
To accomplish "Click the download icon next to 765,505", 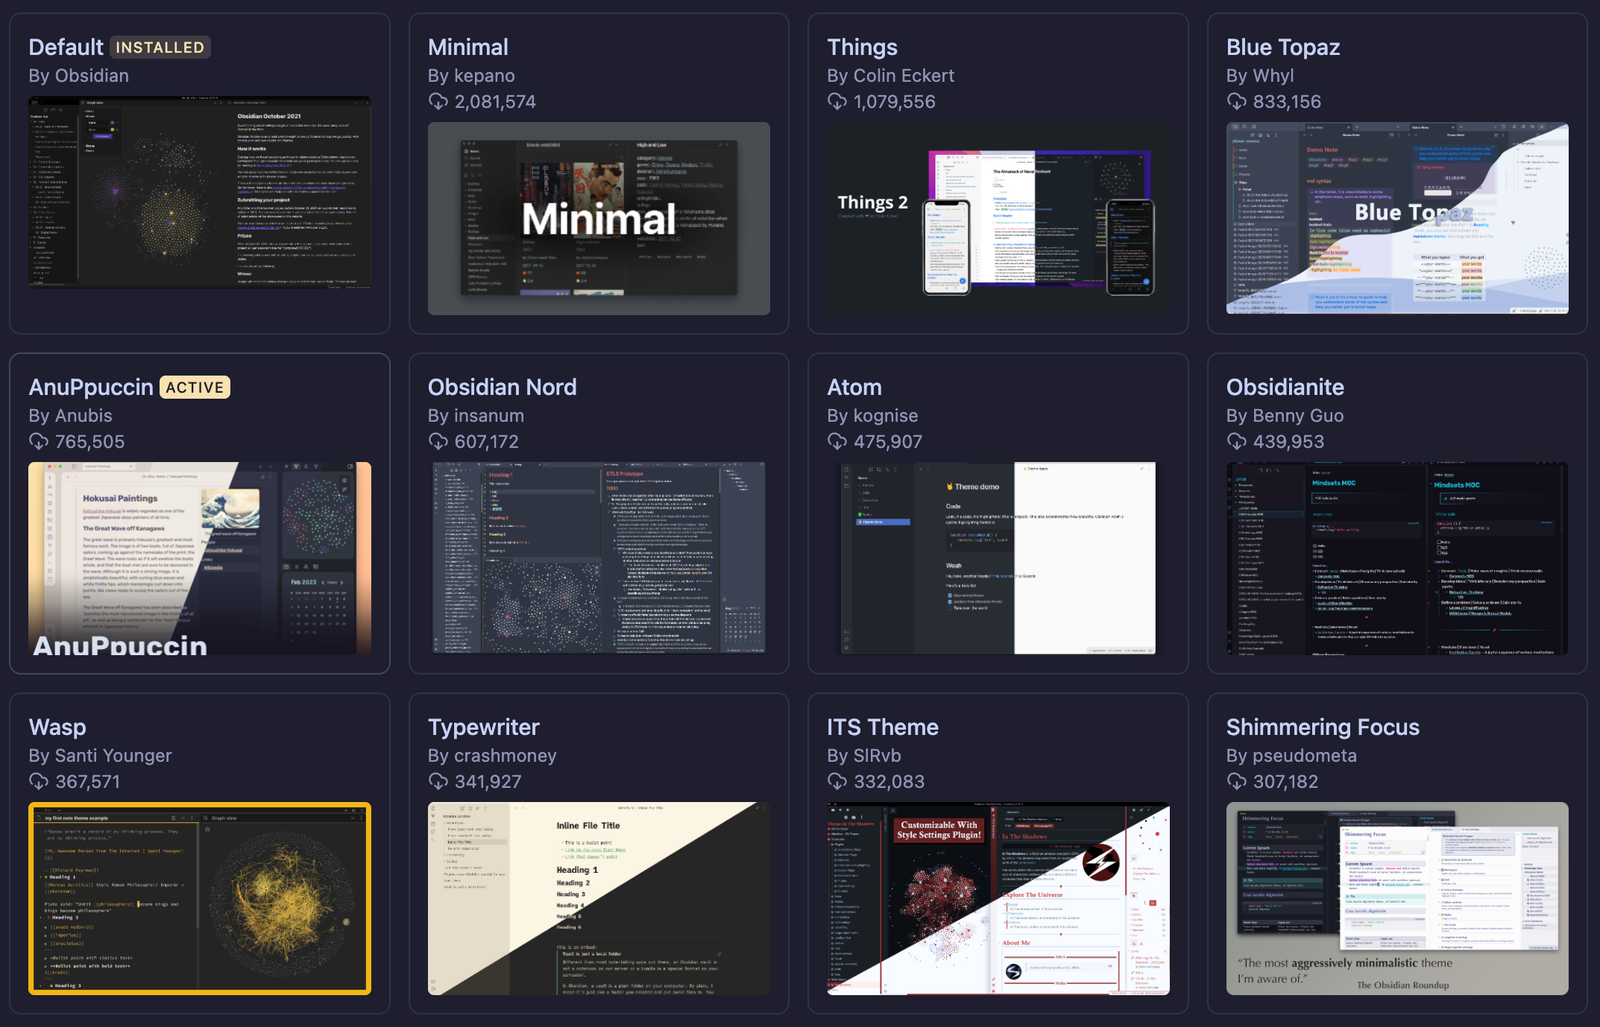I will (x=39, y=442).
